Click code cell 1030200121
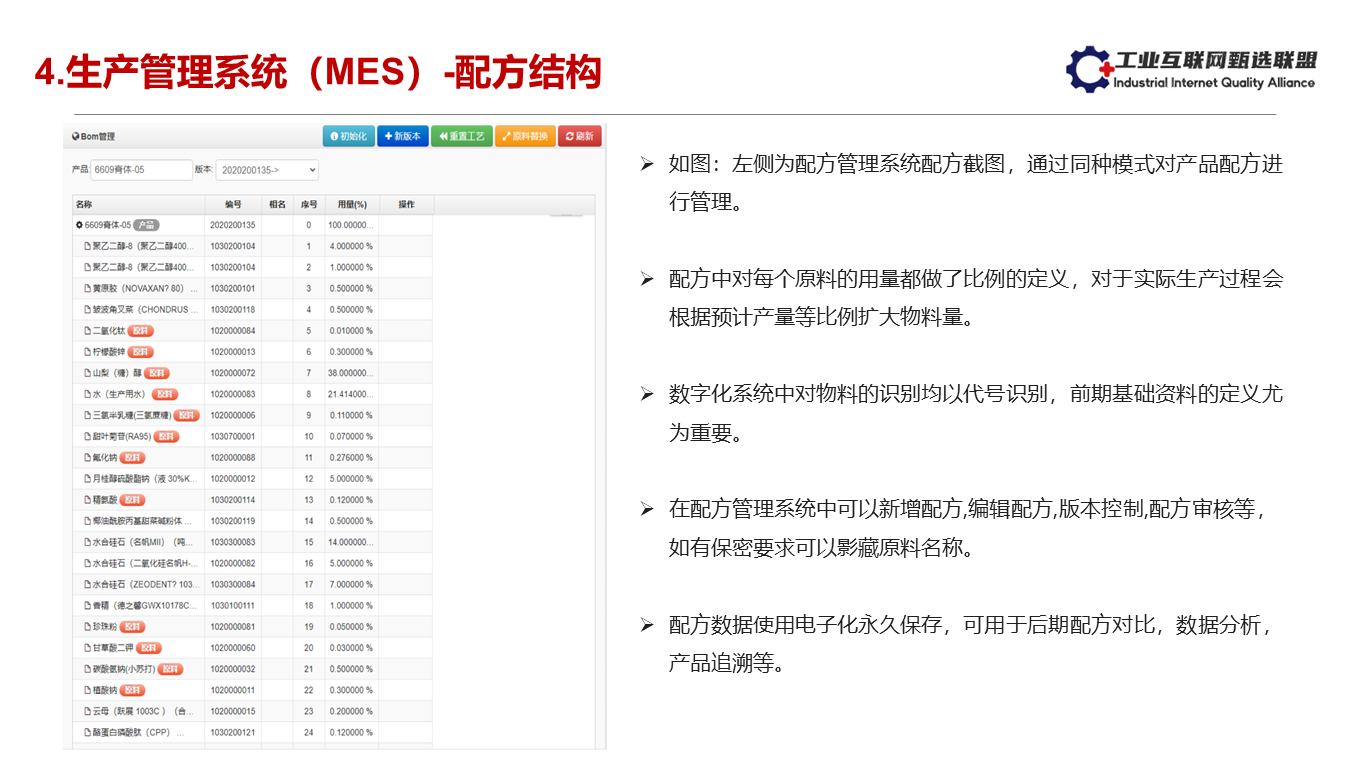1350x759 pixels. (x=233, y=733)
